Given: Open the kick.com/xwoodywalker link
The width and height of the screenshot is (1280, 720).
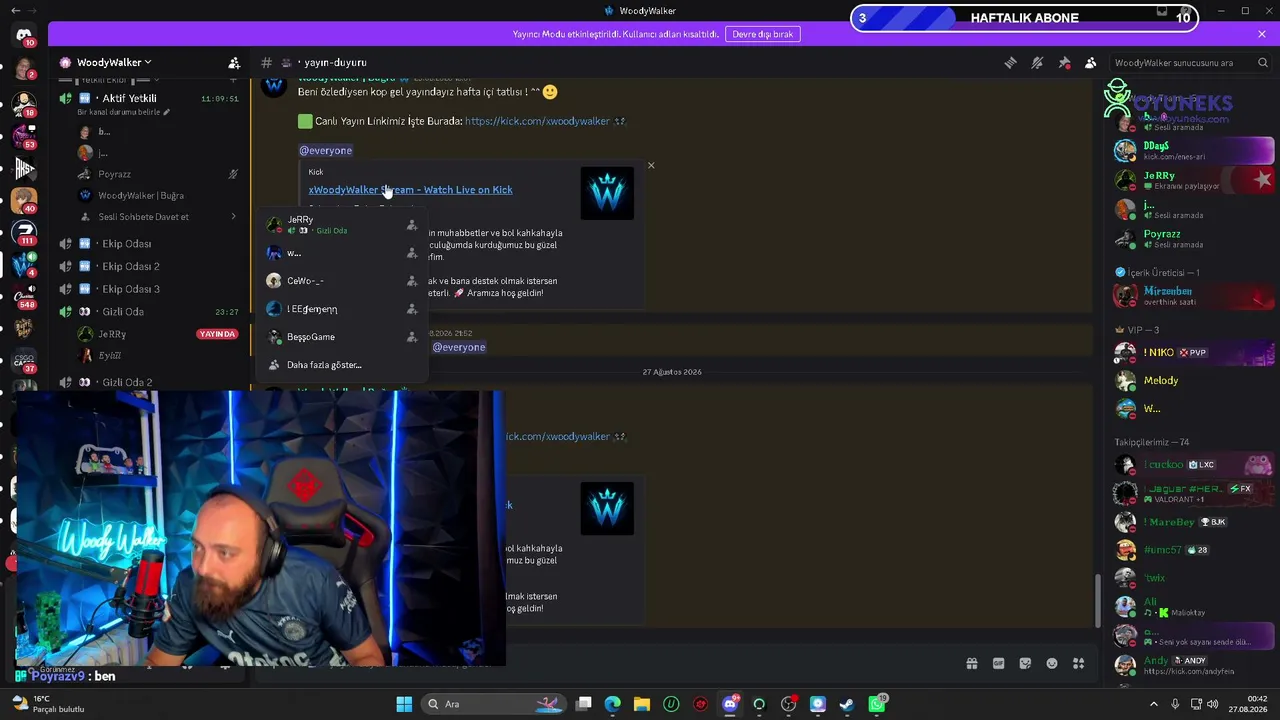Looking at the screenshot, I should (537, 121).
